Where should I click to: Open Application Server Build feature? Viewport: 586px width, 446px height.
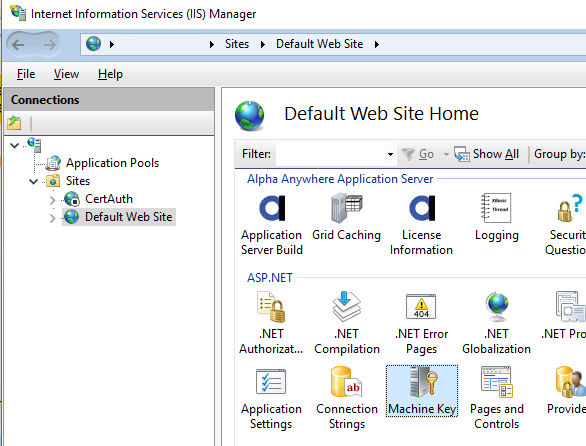point(272,224)
